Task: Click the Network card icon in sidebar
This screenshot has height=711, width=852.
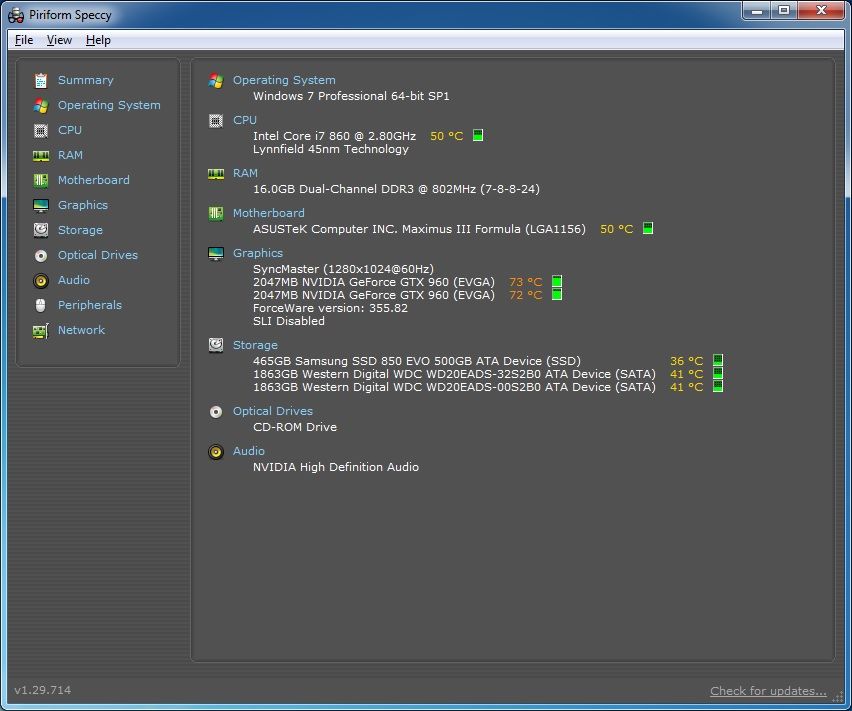Action: [x=41, y=330]
